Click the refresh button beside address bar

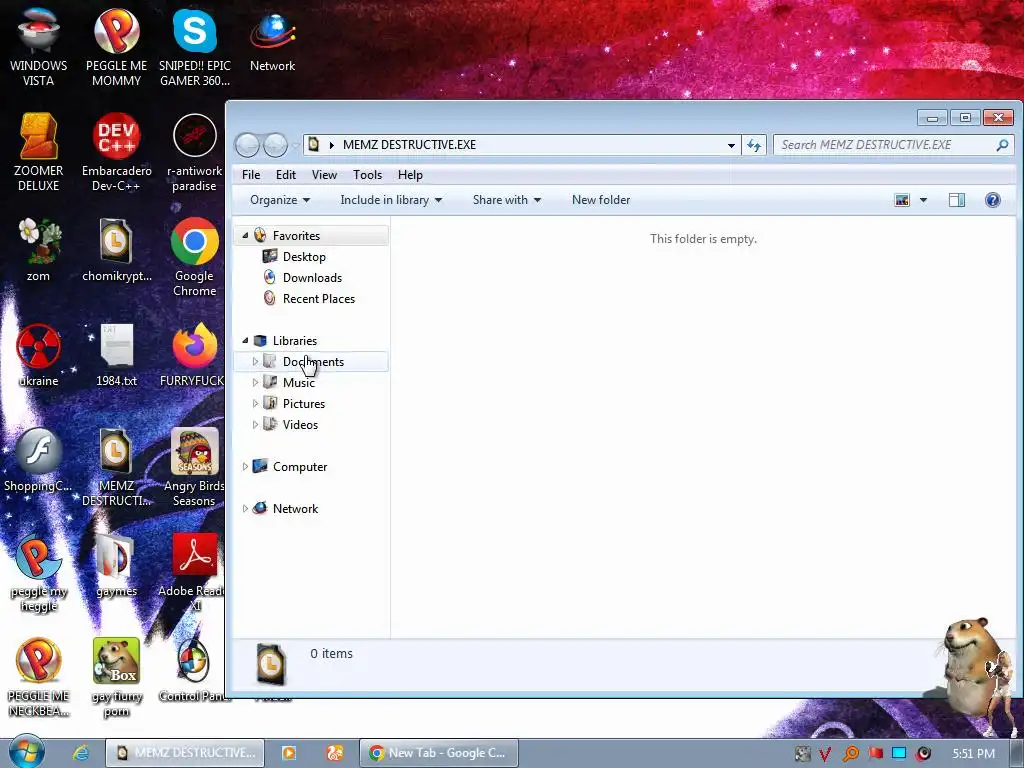pyautogui.click(x=754, y=145)
